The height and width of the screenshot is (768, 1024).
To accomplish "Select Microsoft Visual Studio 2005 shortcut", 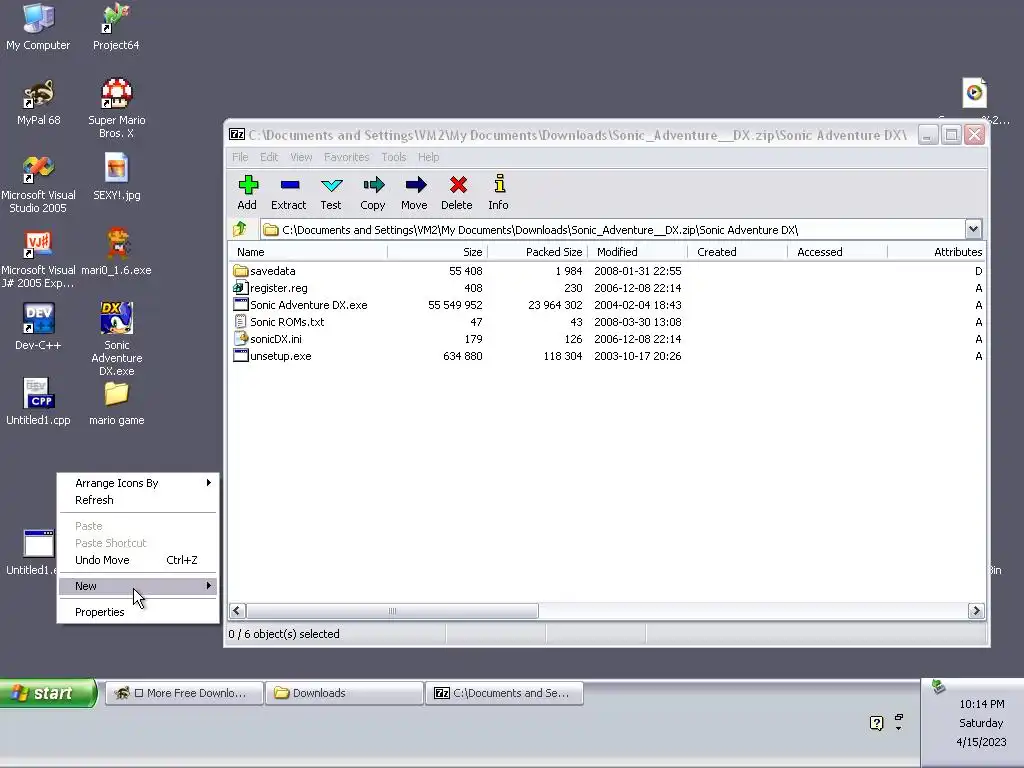I will pyautogui.click(x=38, y=184).
